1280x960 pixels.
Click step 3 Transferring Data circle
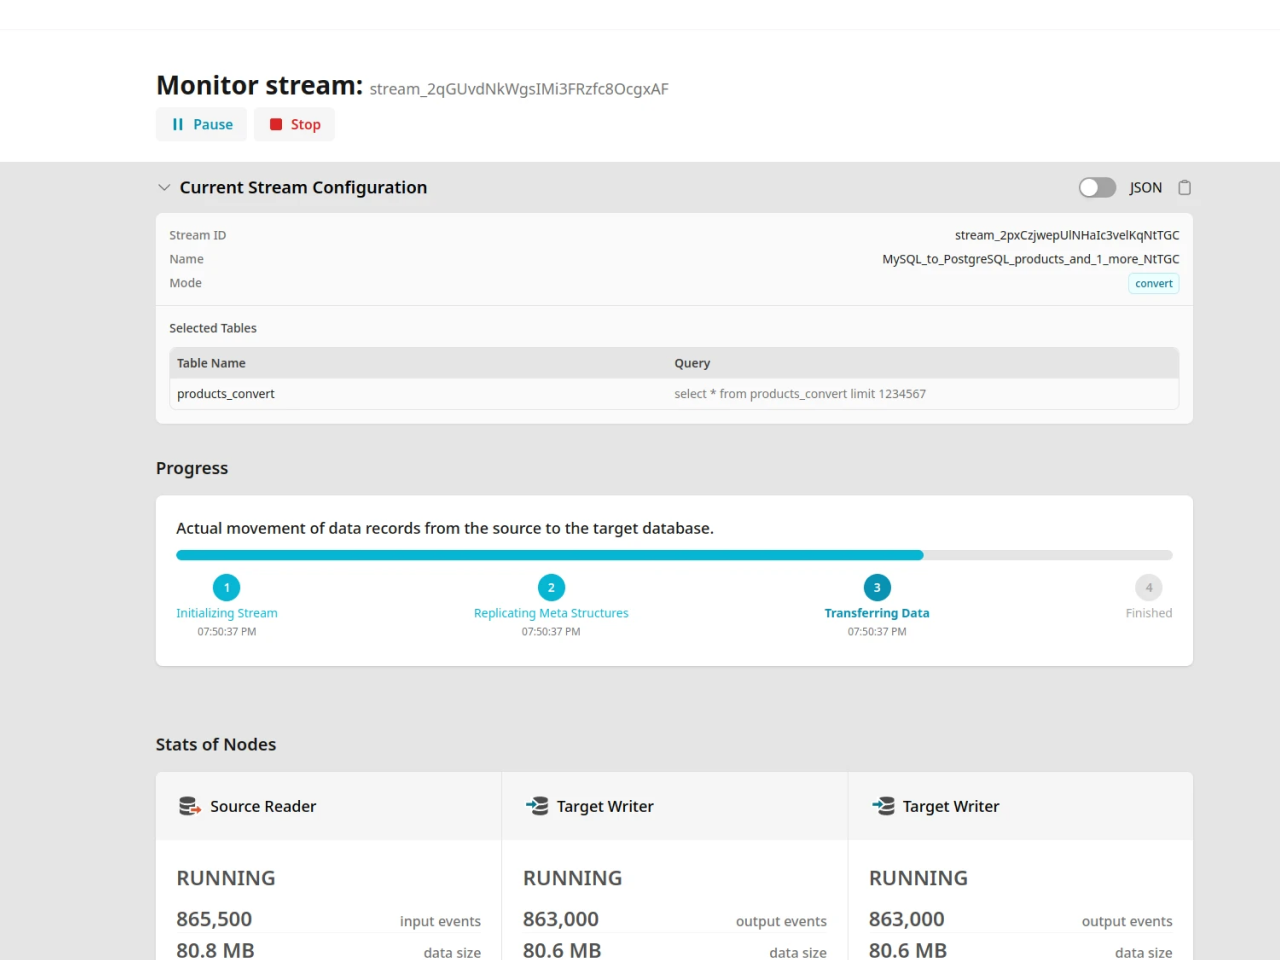pos(877,588)
